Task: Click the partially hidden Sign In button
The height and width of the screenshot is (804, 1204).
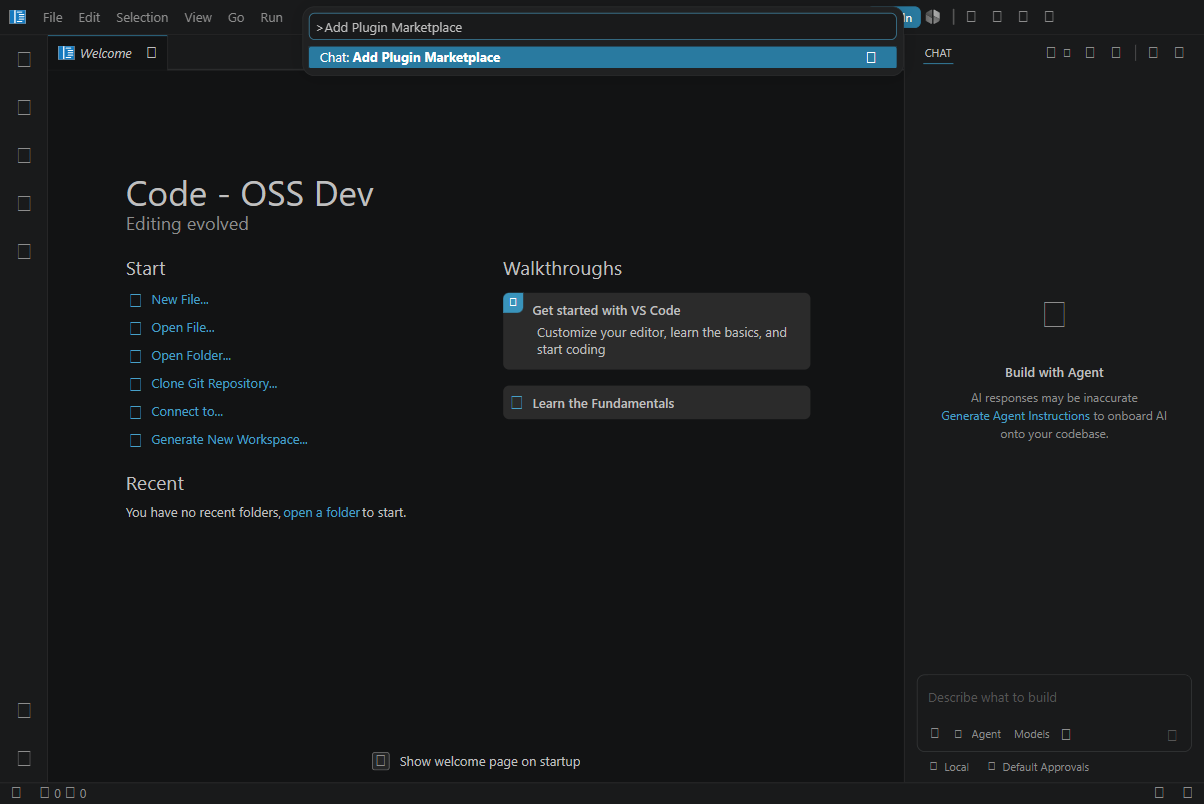Action: tap(910, 17)
